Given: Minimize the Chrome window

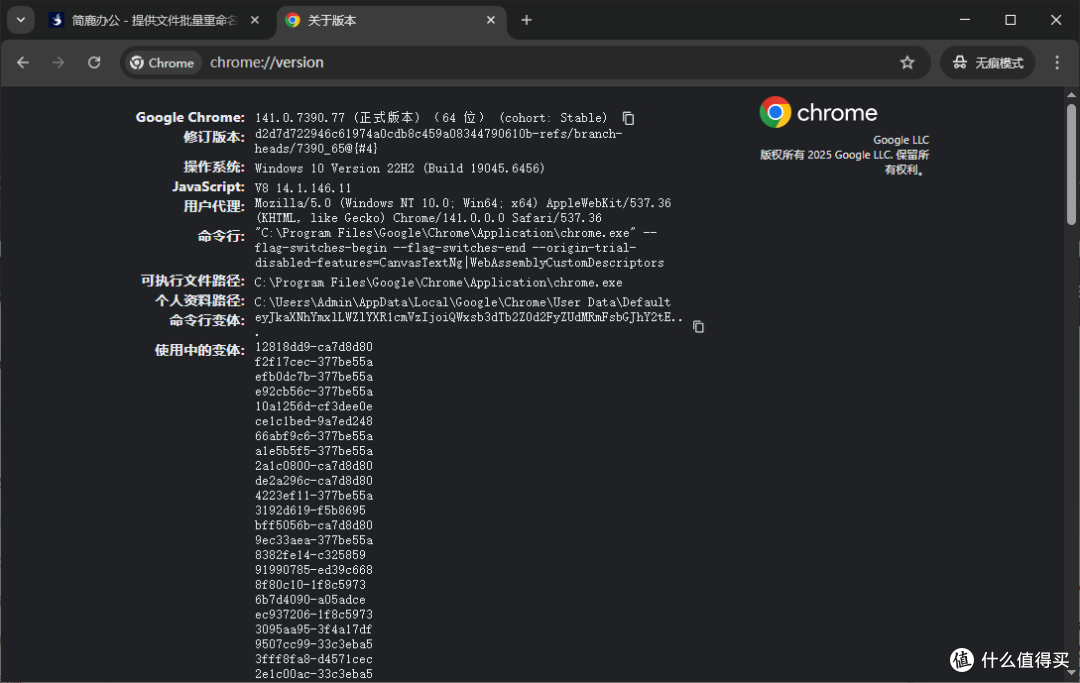Looking at the screenshot, I should tap(965, 20).
